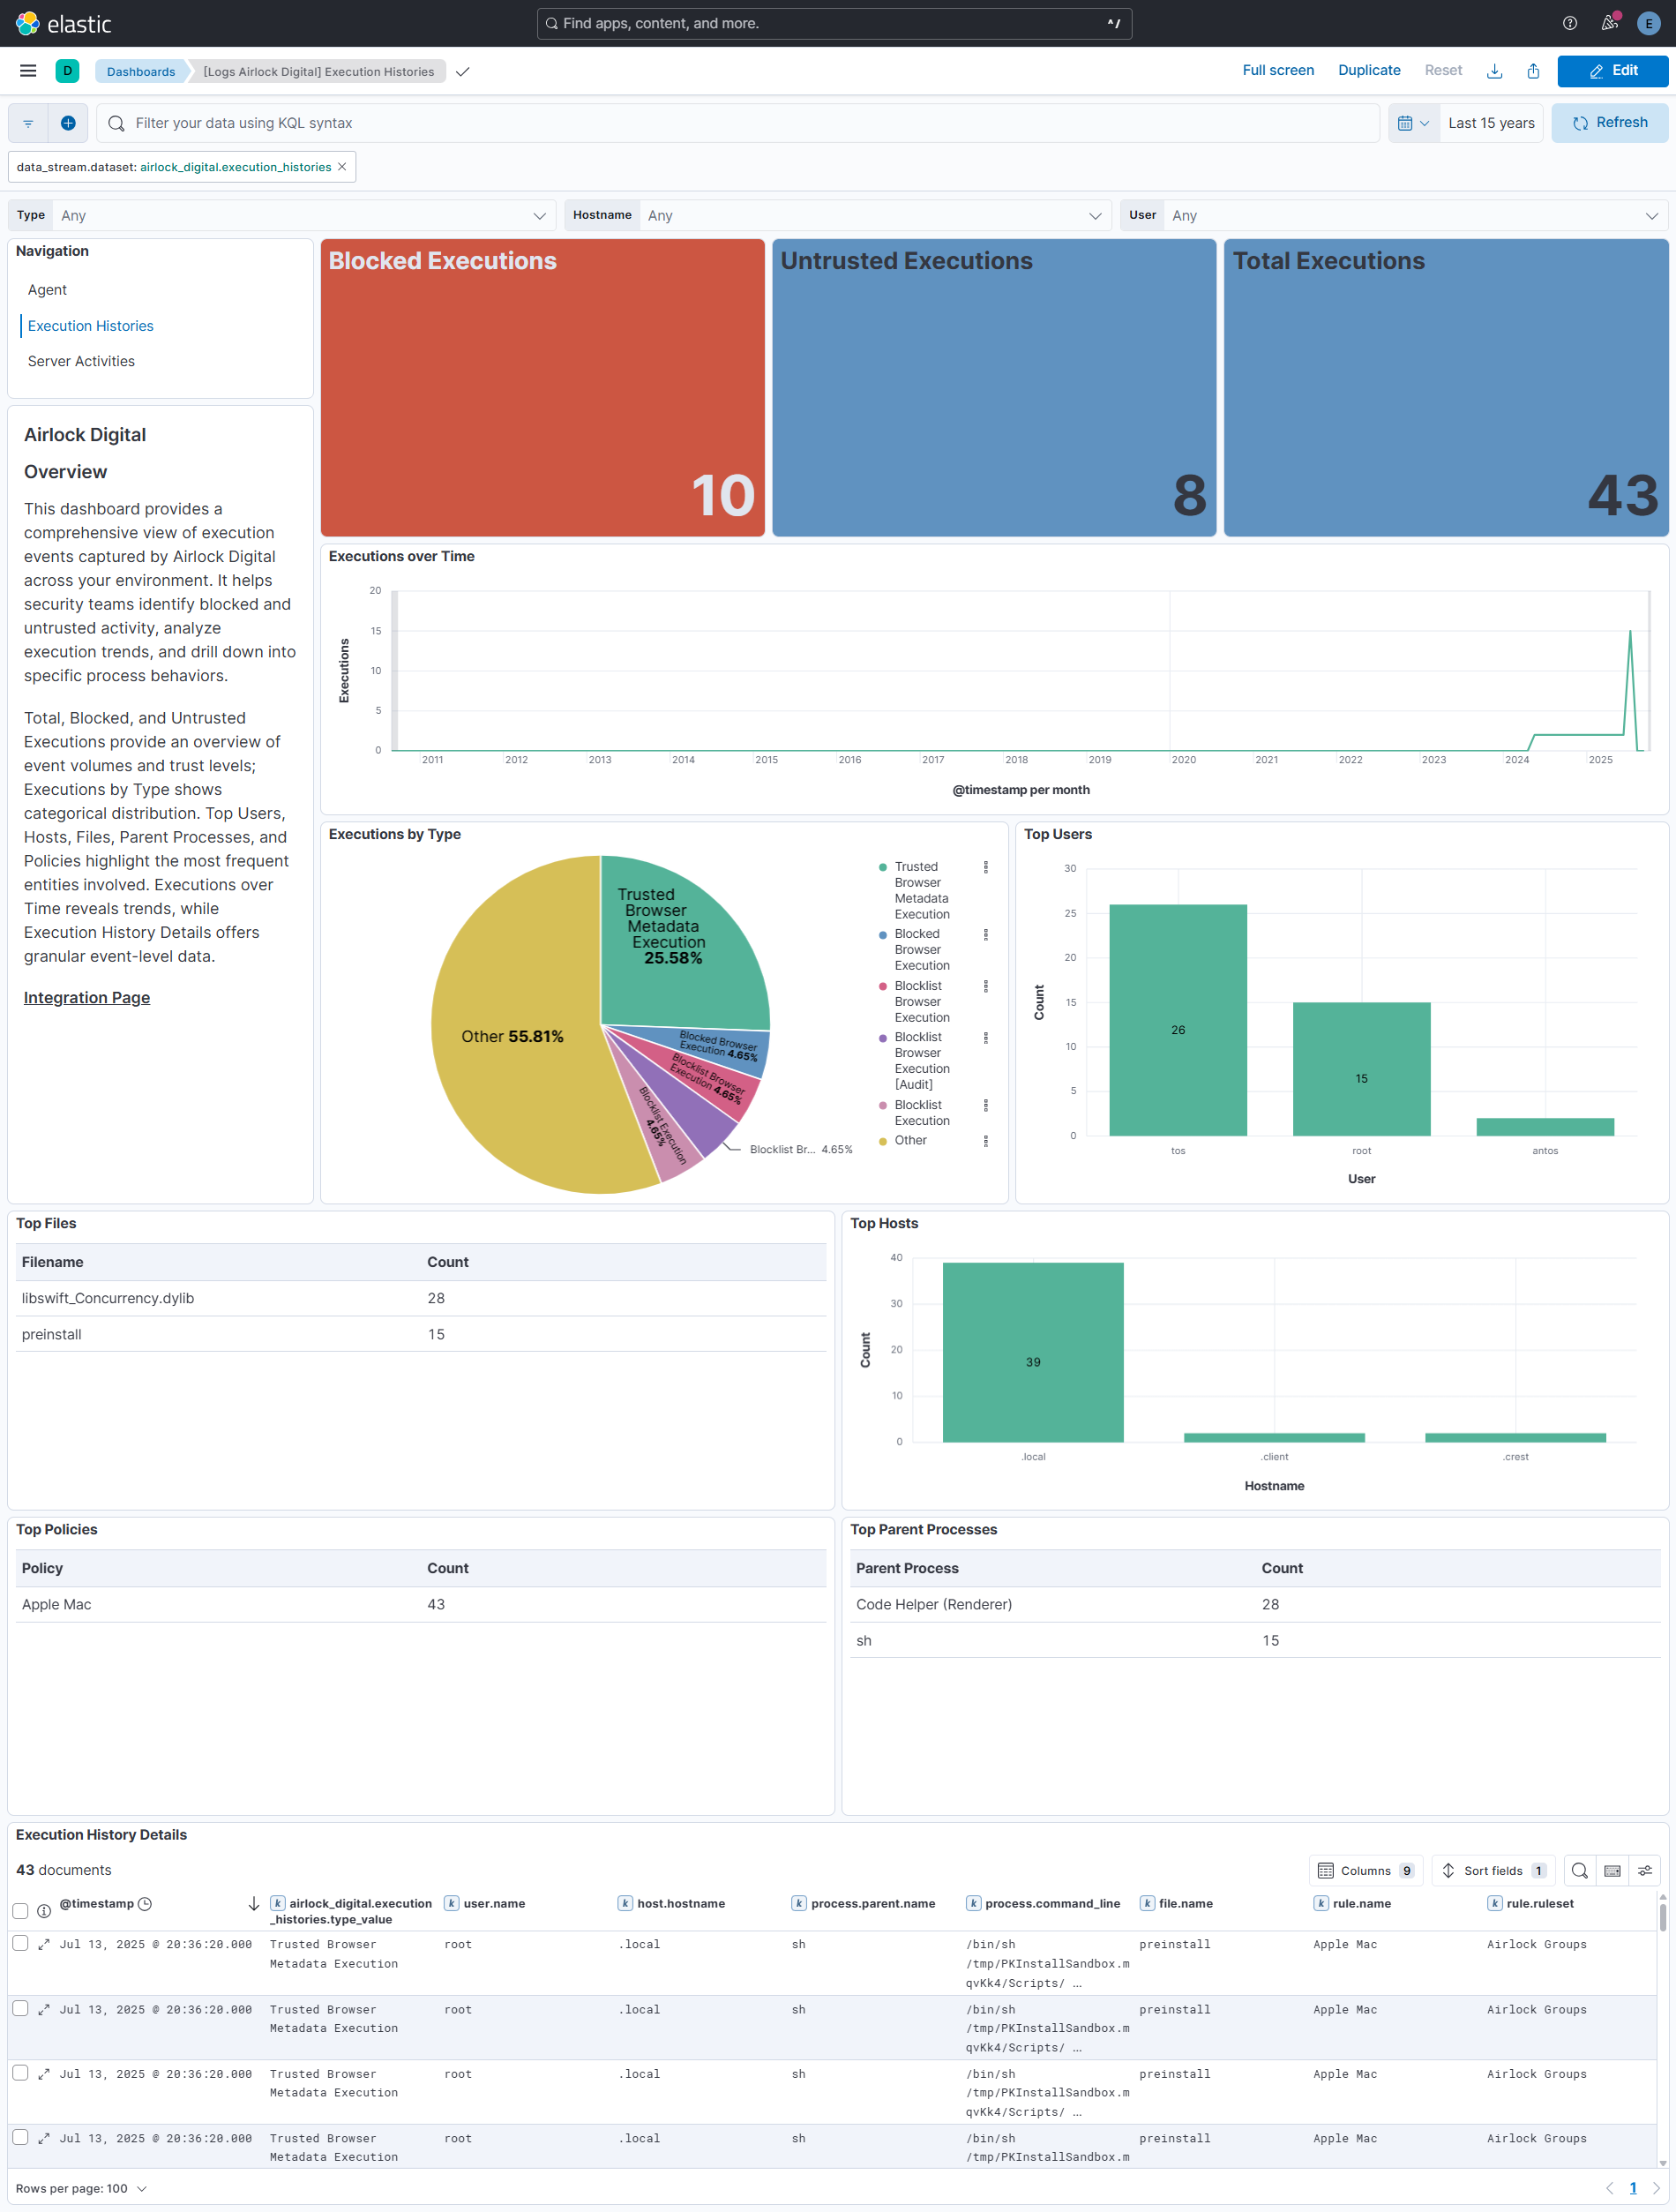Screen dimensions: 1676x2212
Task: Toggle the select all rows checkbox
Action: pyautogui.click(x=20, y=1911)
